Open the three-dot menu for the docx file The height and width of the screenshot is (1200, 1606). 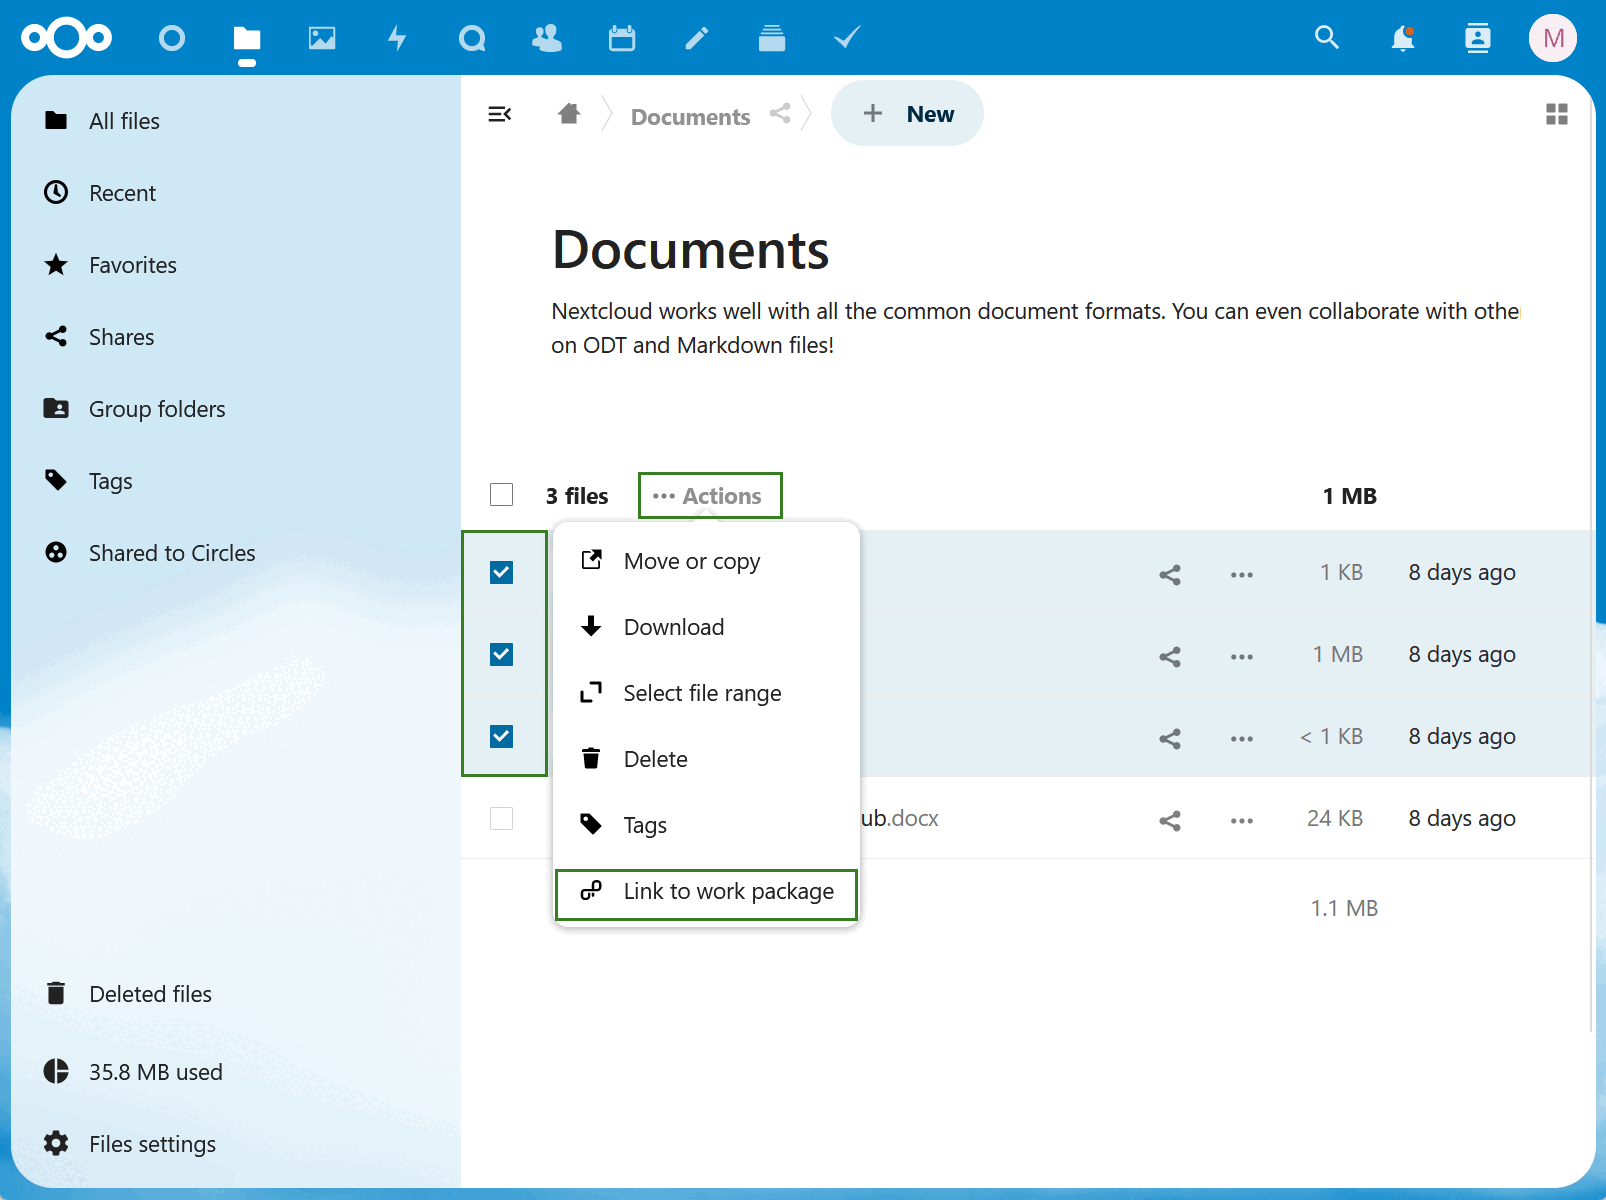[1241, 820]
